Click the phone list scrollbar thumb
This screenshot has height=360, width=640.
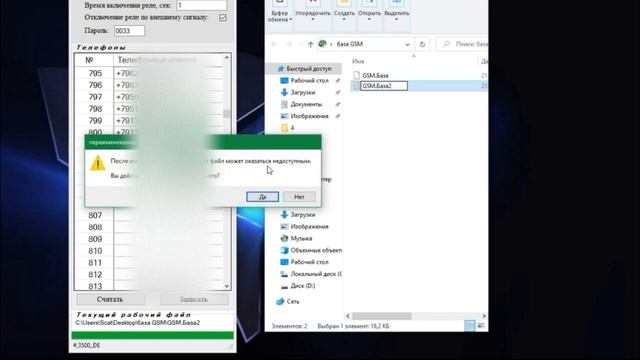(x=227, y=114)
